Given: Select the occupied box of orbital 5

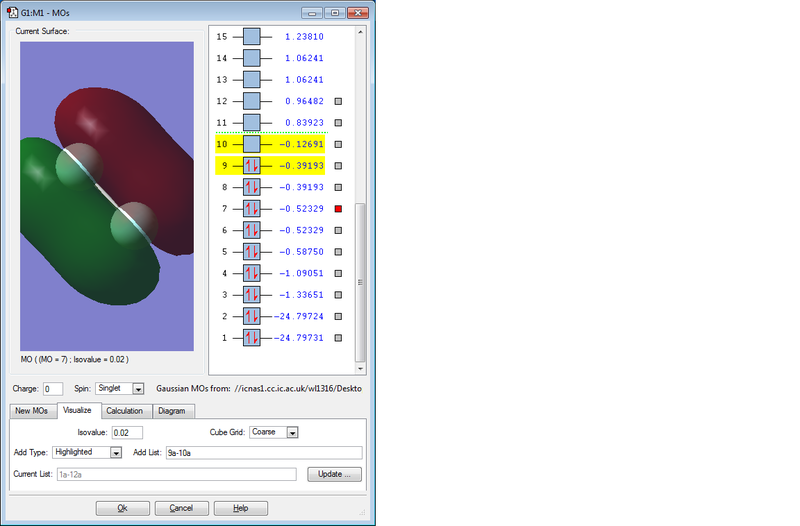Looking at the screenshot, I should (x=252, y=252).
